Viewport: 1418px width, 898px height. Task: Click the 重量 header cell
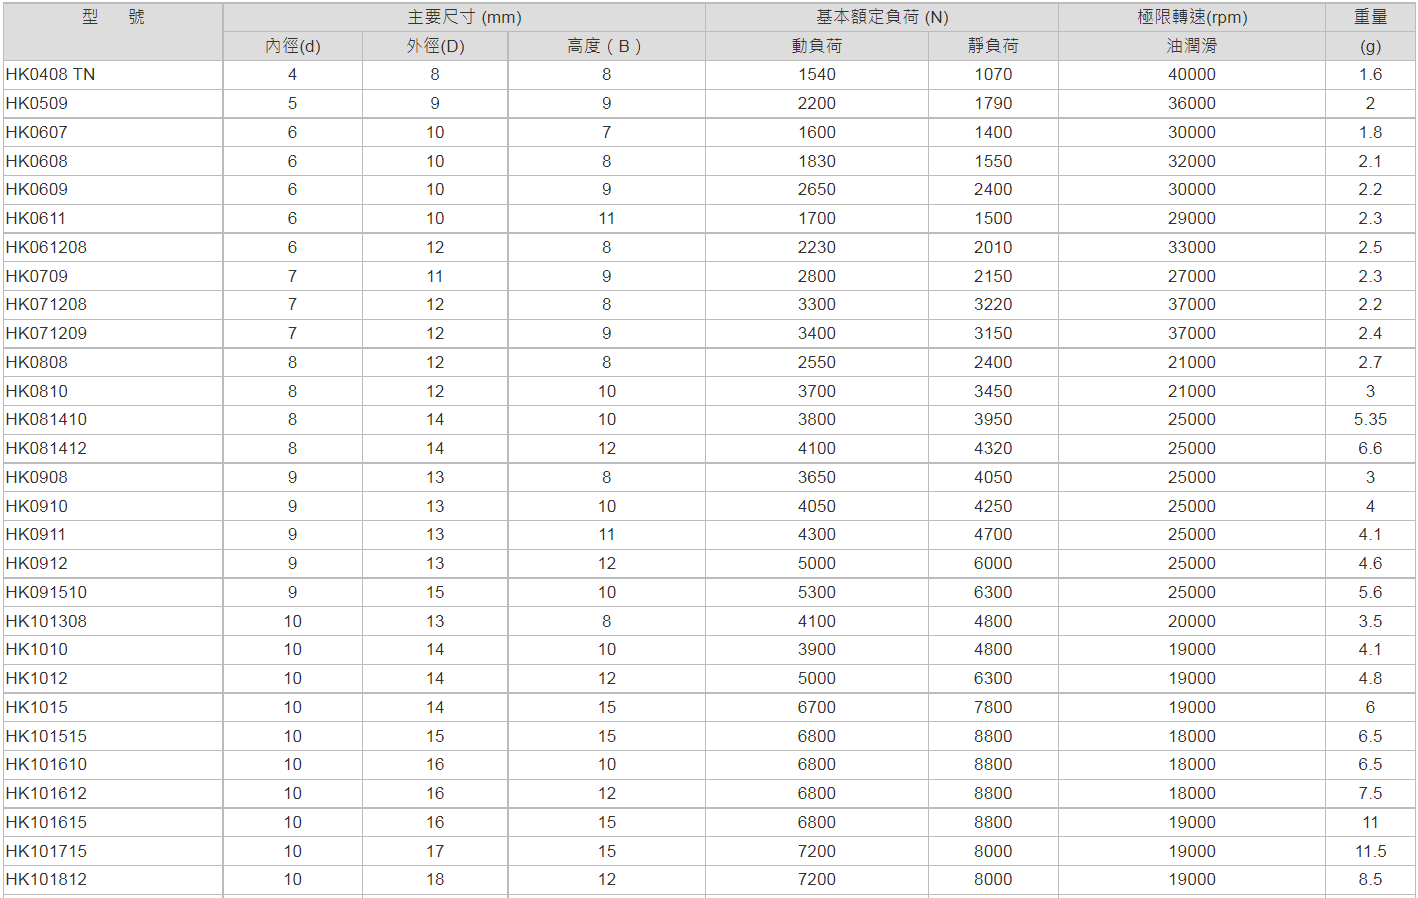point(1370,18)
